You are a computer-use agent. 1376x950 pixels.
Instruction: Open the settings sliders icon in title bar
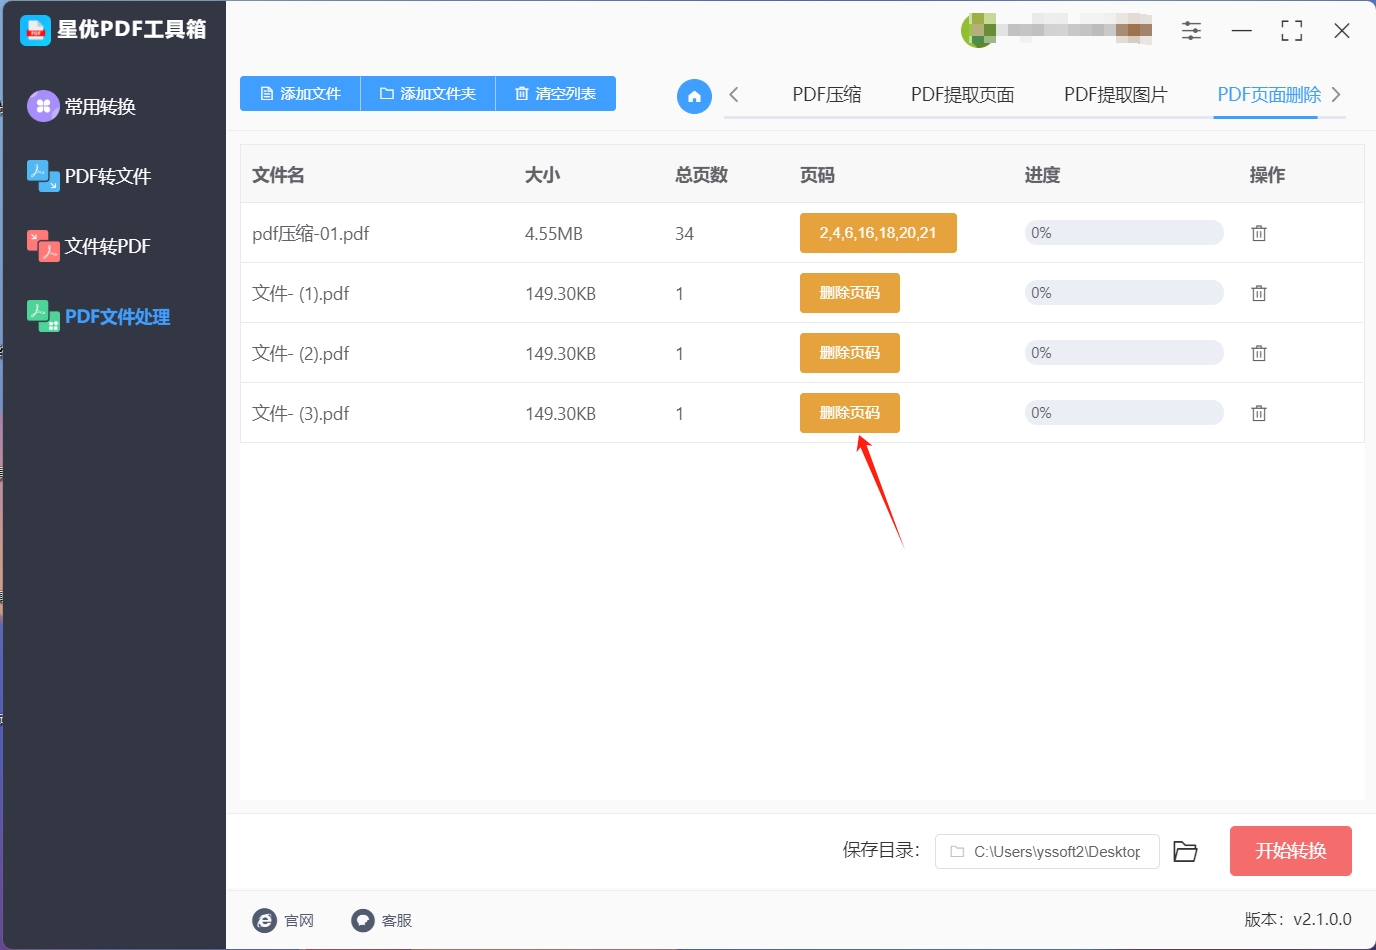point(1191,31)
